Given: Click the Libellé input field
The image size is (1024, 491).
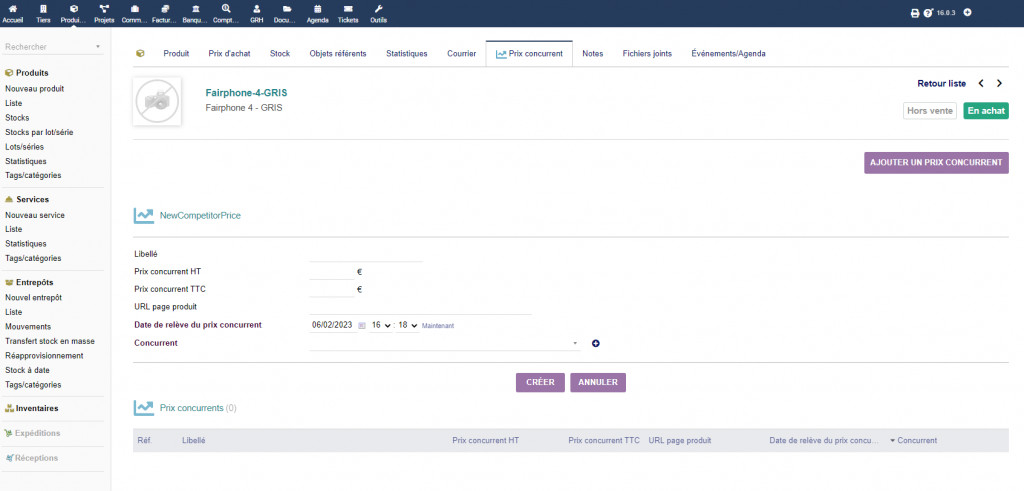Looking at the screenshot, I should (366, 254).
